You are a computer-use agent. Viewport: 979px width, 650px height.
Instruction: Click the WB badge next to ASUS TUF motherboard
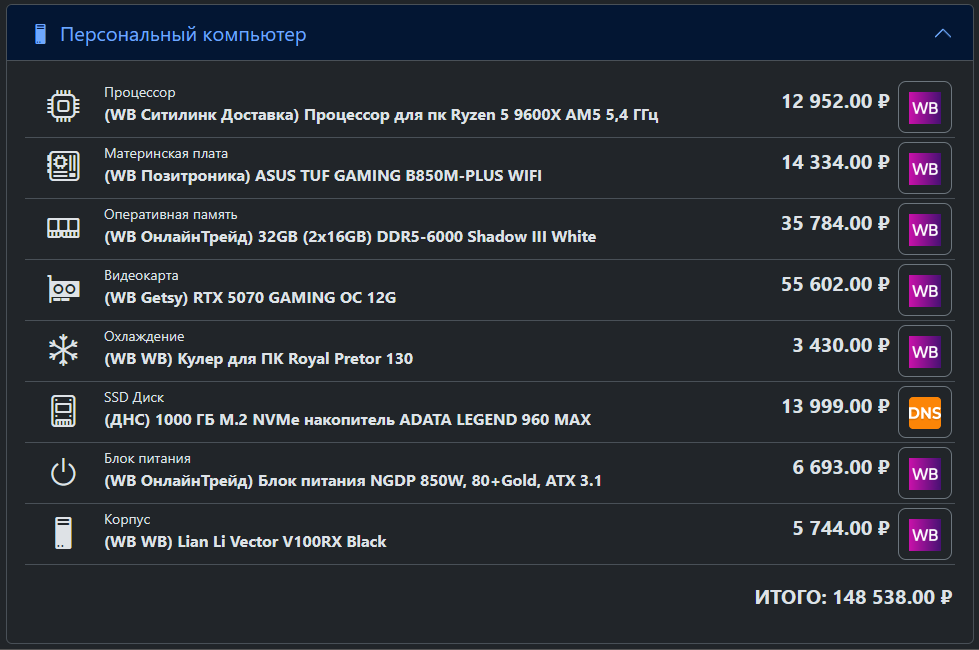[925, 169]
